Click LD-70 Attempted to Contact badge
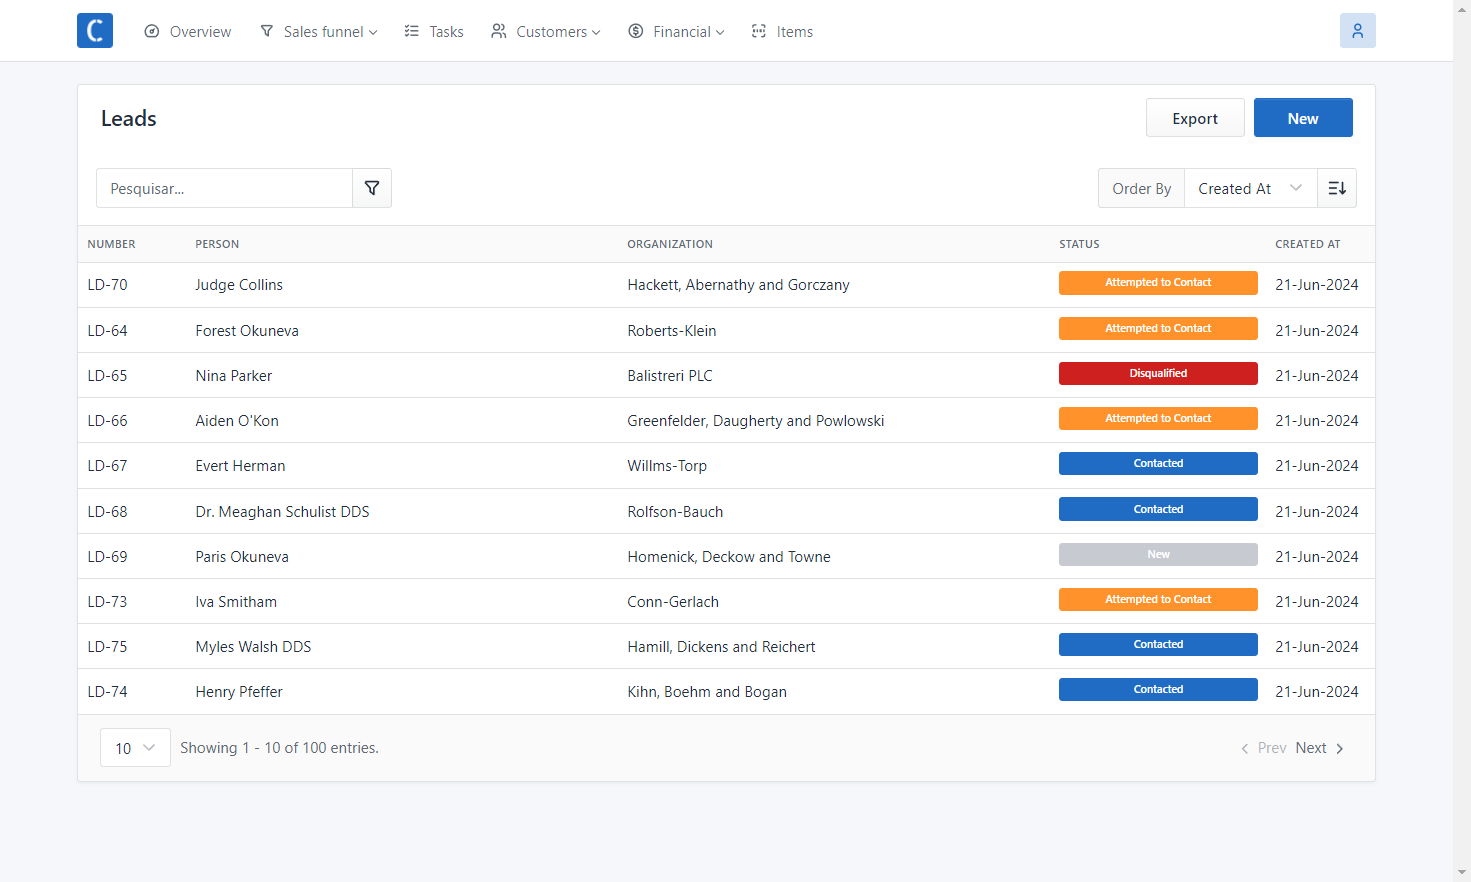 click(x=1158, y=283)
